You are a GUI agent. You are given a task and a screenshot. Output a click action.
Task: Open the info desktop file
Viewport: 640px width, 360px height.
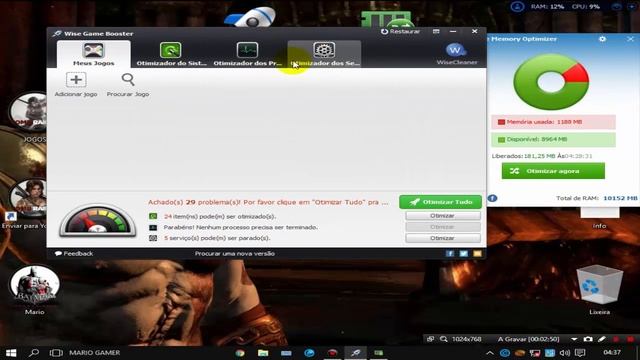pos(600,218)
